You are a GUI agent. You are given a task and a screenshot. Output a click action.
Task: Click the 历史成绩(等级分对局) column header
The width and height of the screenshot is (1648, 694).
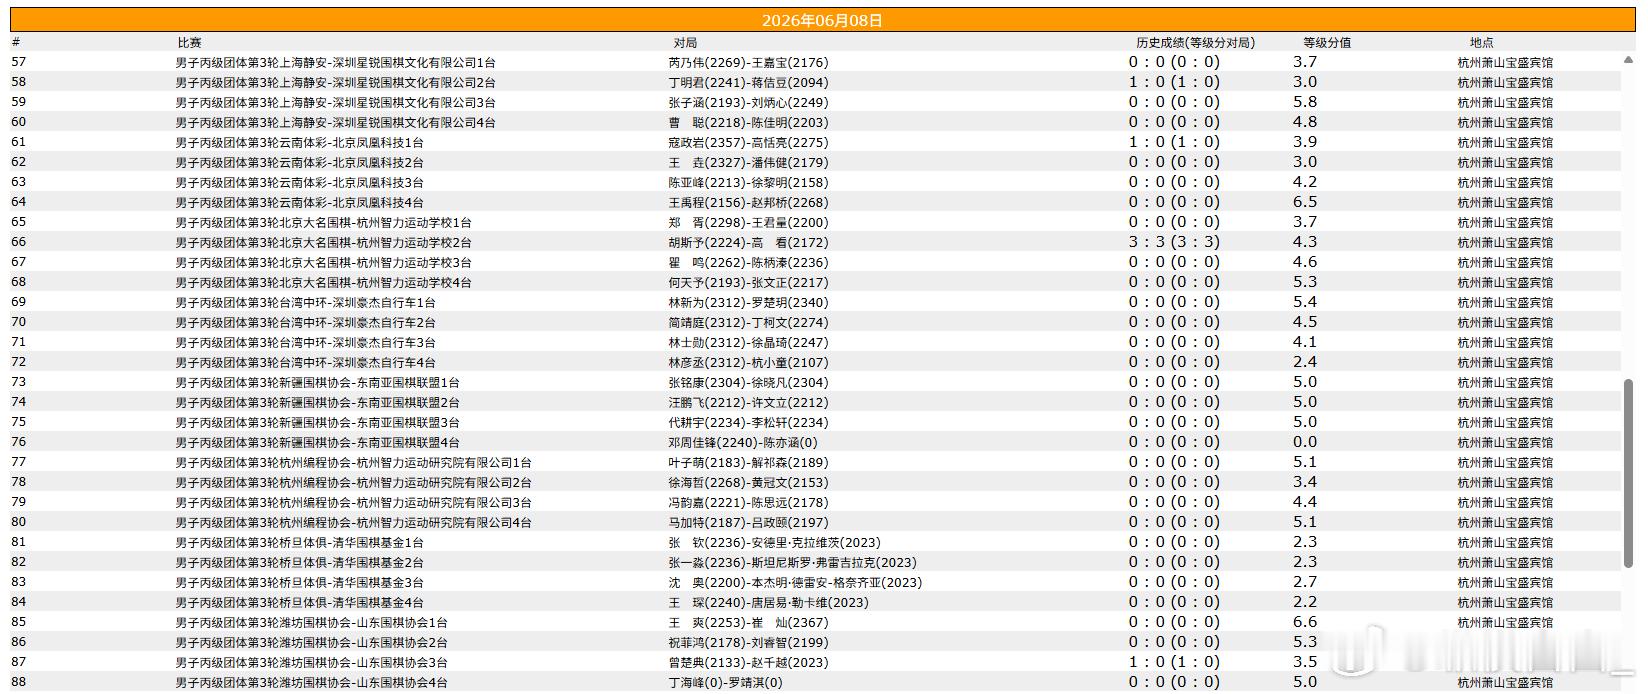click(1195, 42)
